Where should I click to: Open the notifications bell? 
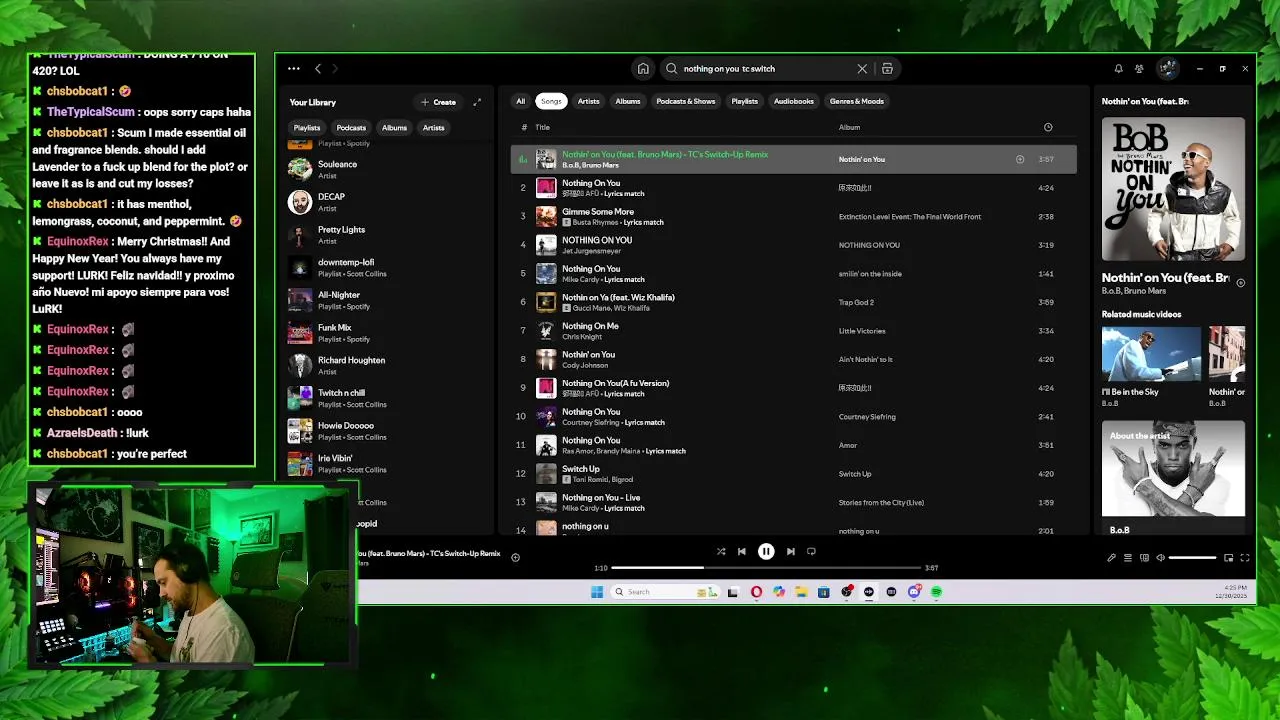coord(1118,69)
